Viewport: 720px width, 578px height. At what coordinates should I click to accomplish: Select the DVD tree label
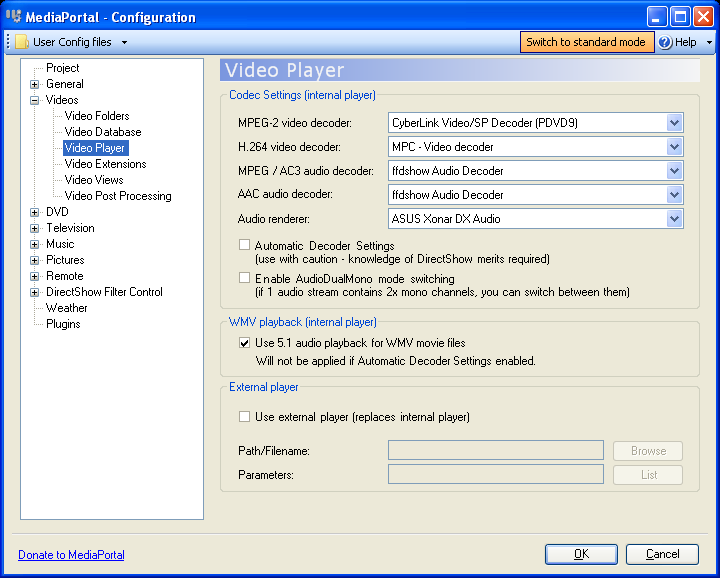(57, 212)
